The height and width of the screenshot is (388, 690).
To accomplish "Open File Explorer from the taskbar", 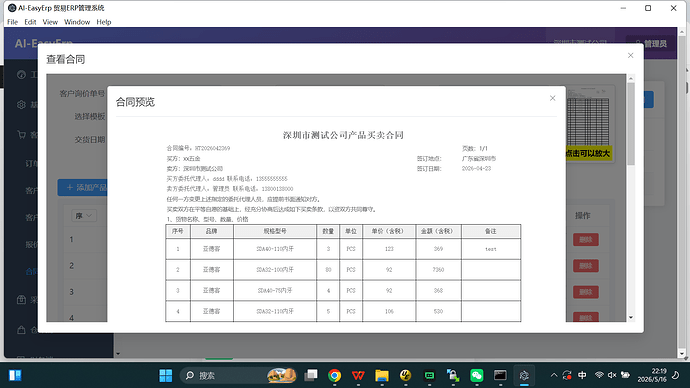I will point(382,375).
